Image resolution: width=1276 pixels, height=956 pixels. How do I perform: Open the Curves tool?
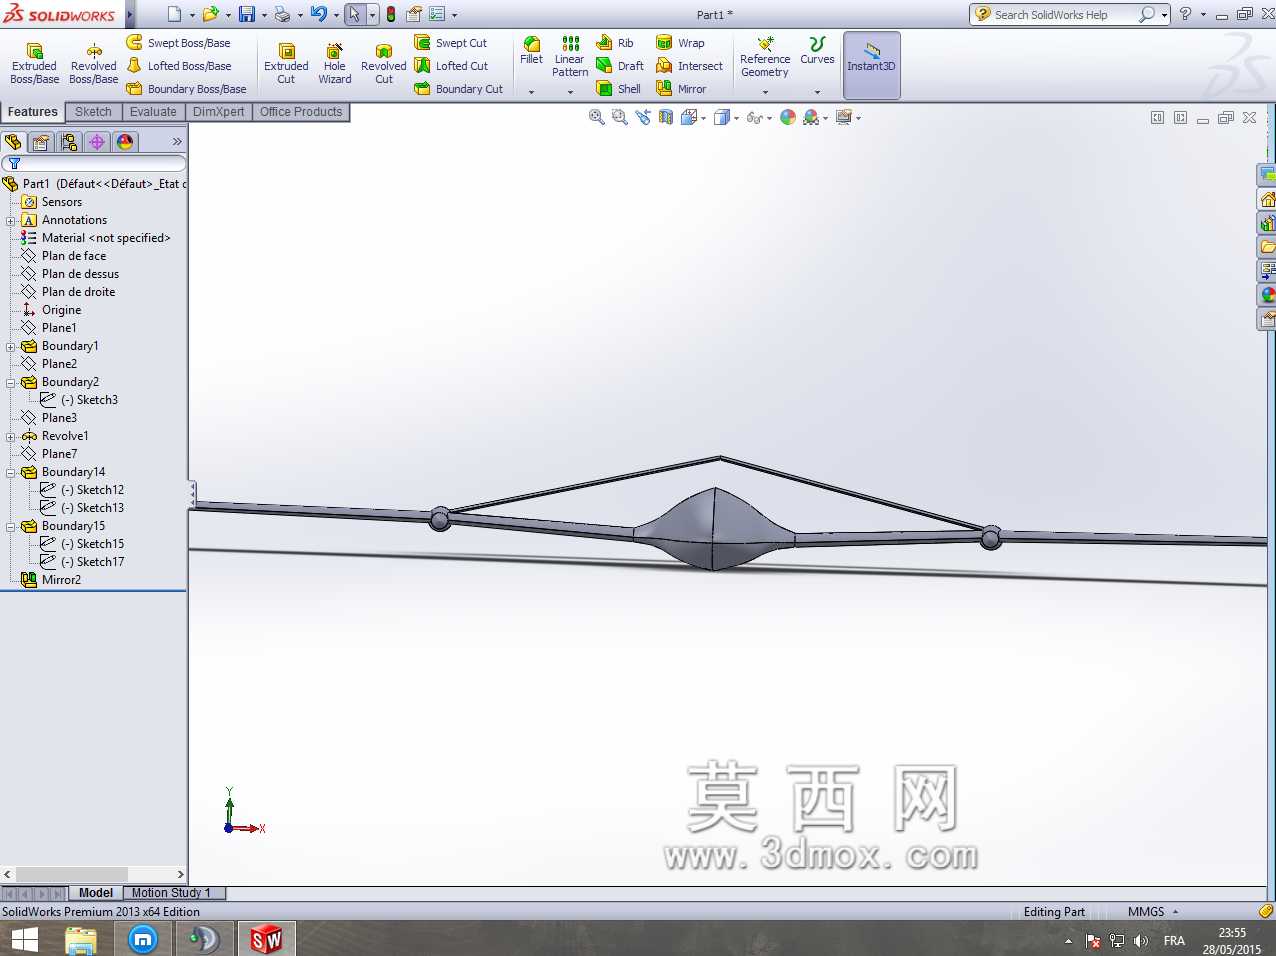point(817,51)
